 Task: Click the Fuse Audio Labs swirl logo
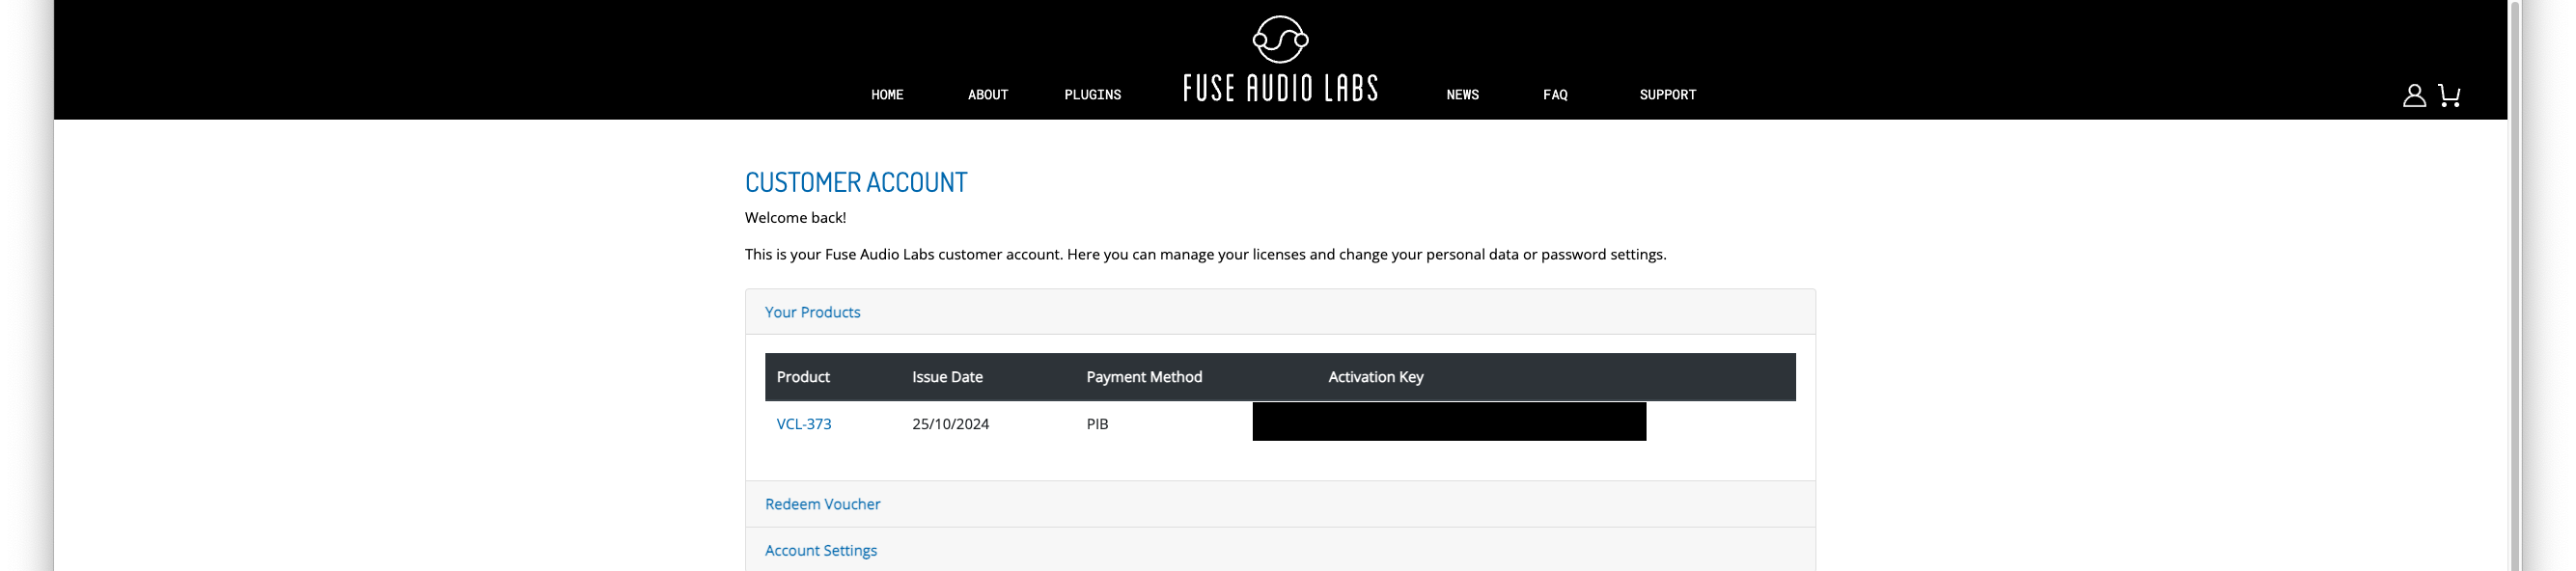1280,39
